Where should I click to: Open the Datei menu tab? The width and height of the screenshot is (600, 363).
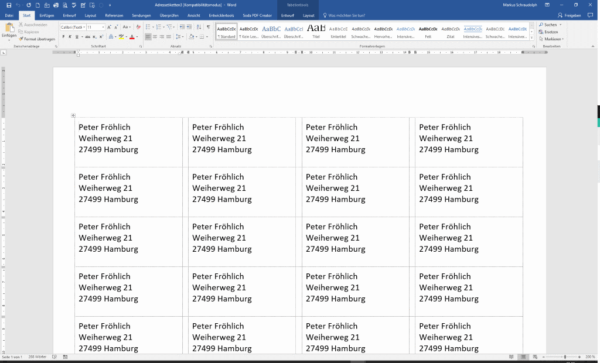pos(9,15)
